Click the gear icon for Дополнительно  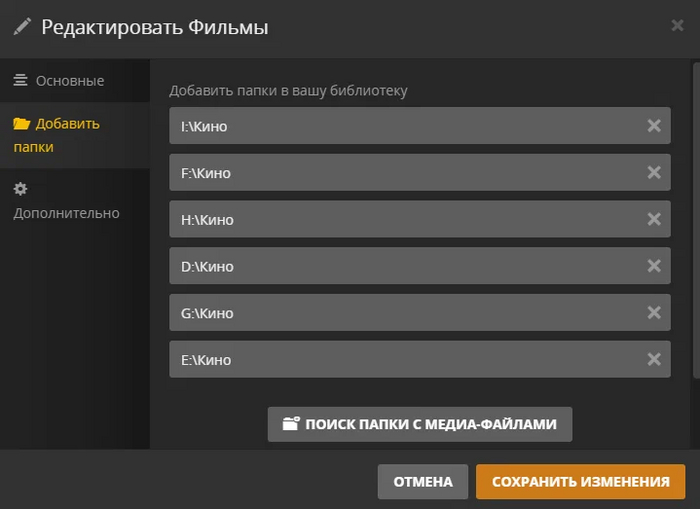(20, 189)
